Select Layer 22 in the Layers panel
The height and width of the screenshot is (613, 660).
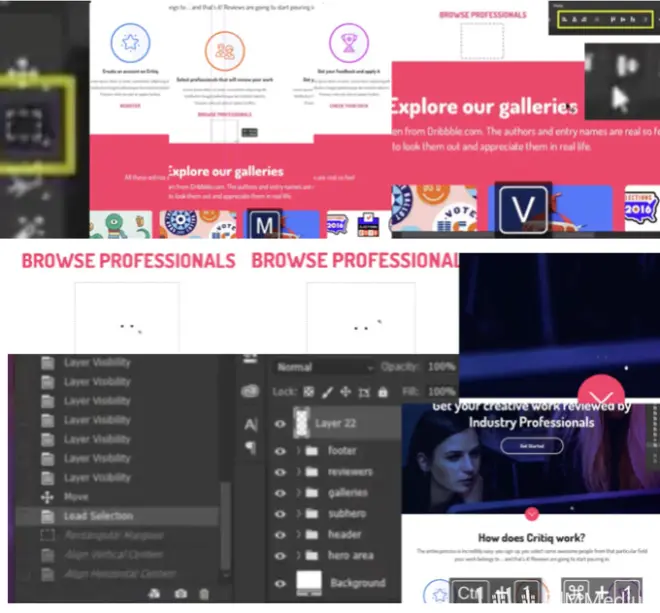pos(335,423)
